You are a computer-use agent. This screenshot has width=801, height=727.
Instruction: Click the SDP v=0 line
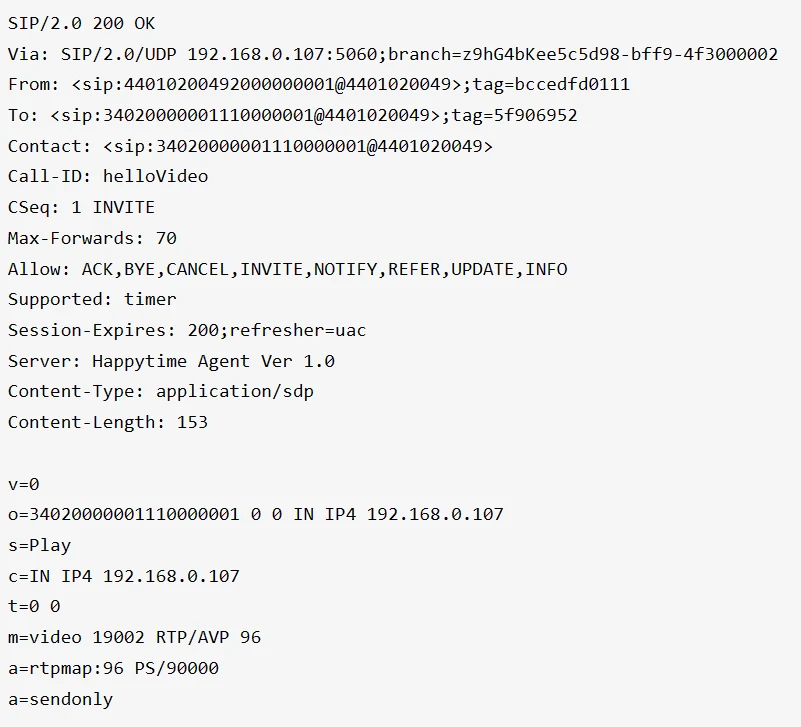(24, 484)
